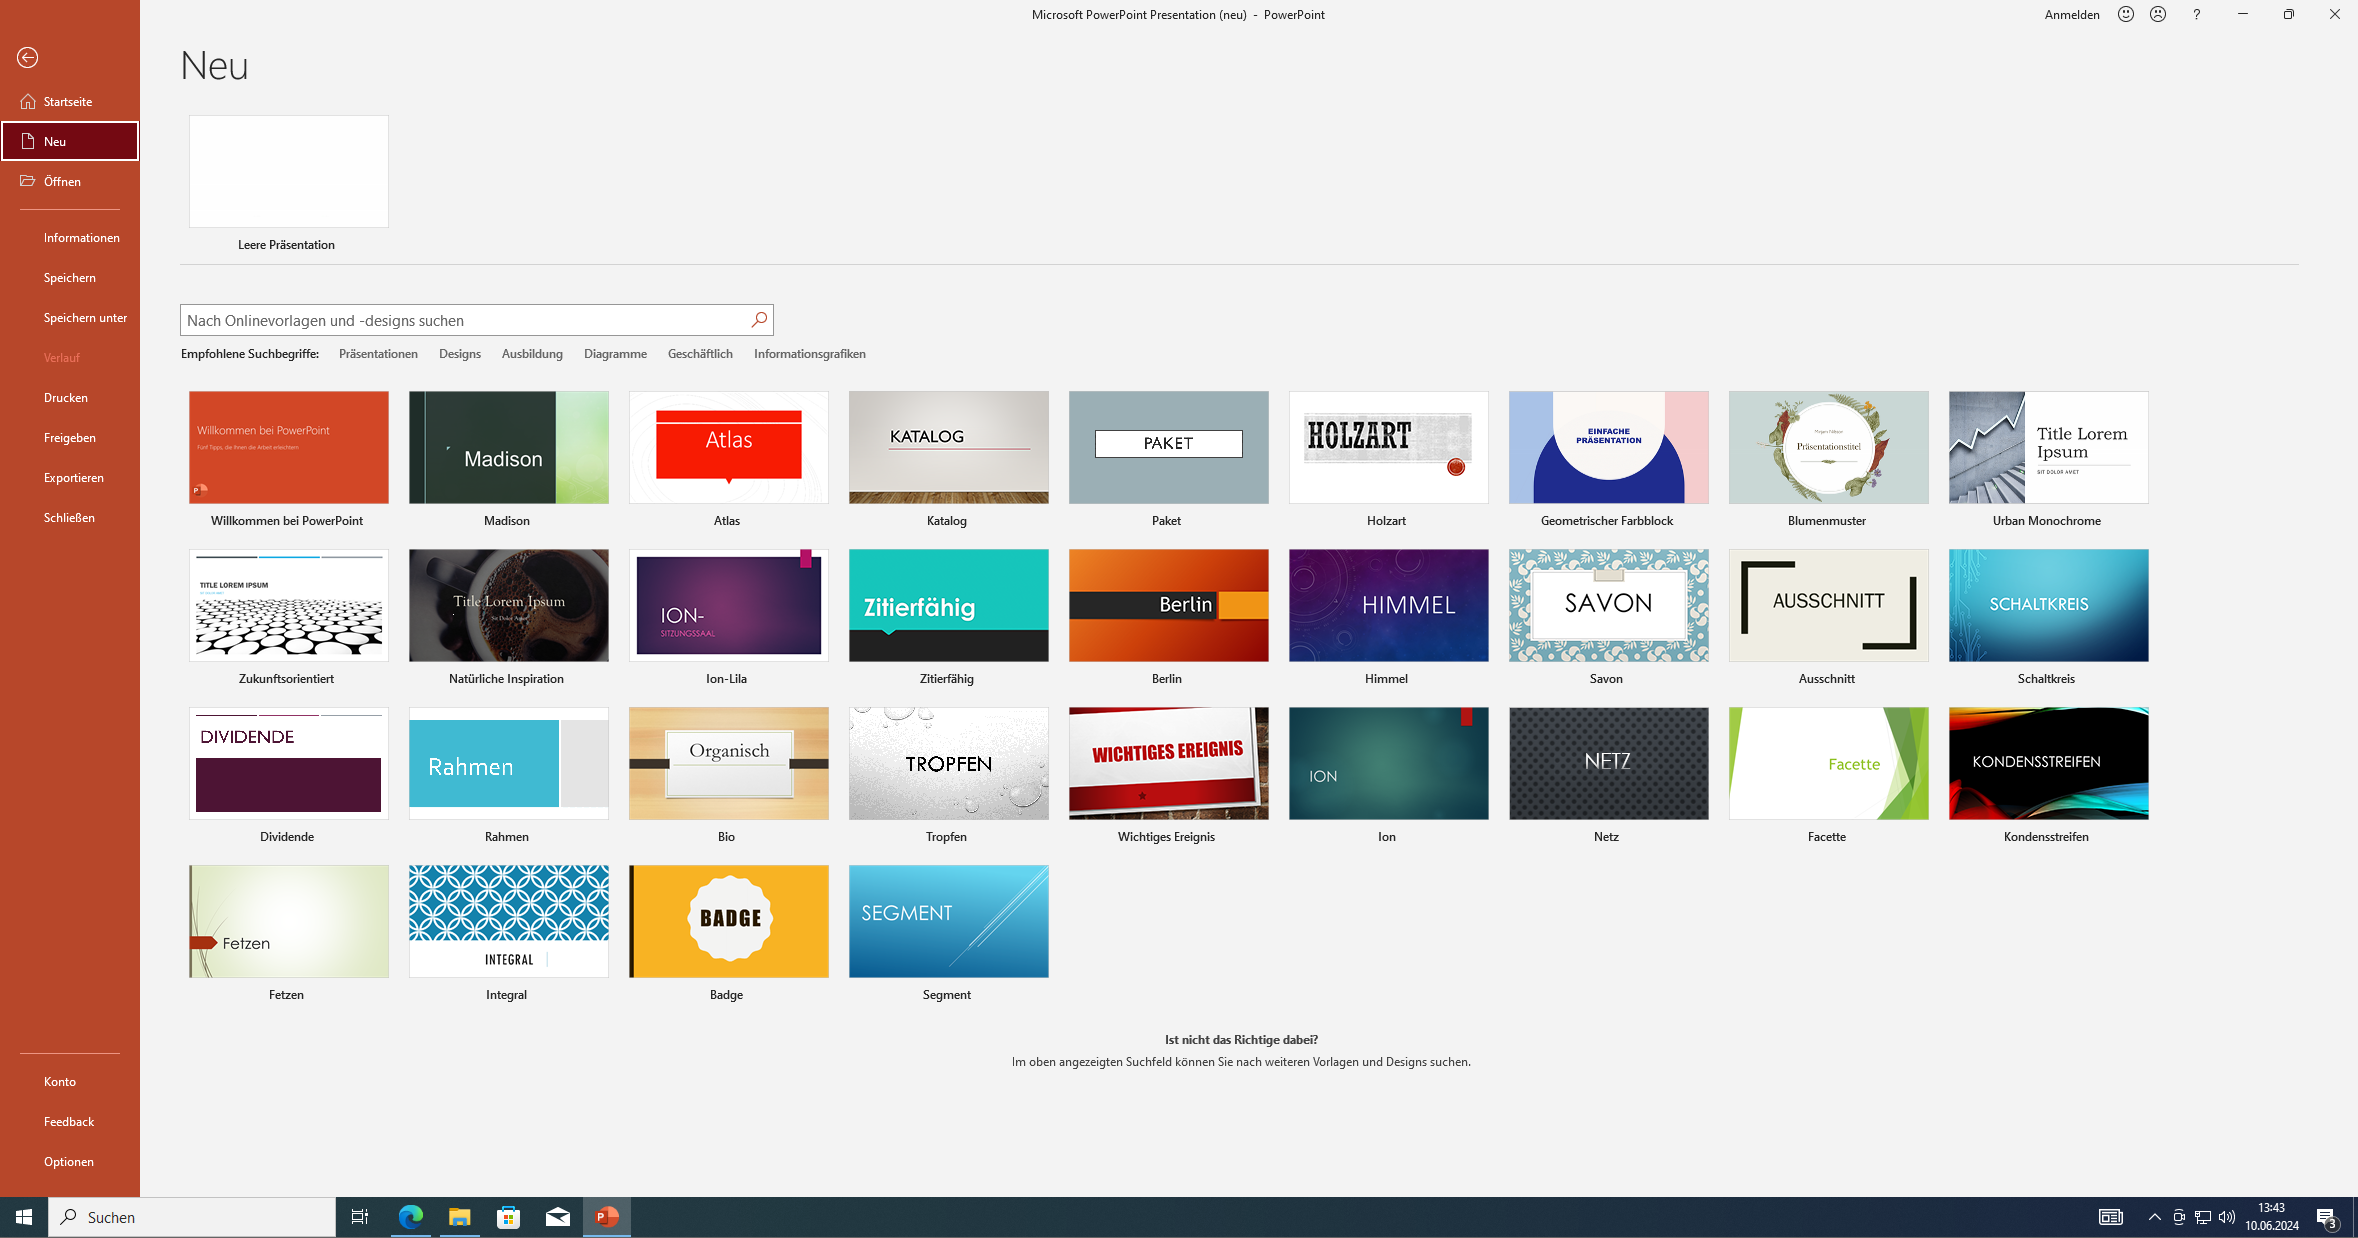Open Microsoft Edge from the taskbar
Screen dimensions: 2358x1238
pyautogui.click(x=411, y=1217)
